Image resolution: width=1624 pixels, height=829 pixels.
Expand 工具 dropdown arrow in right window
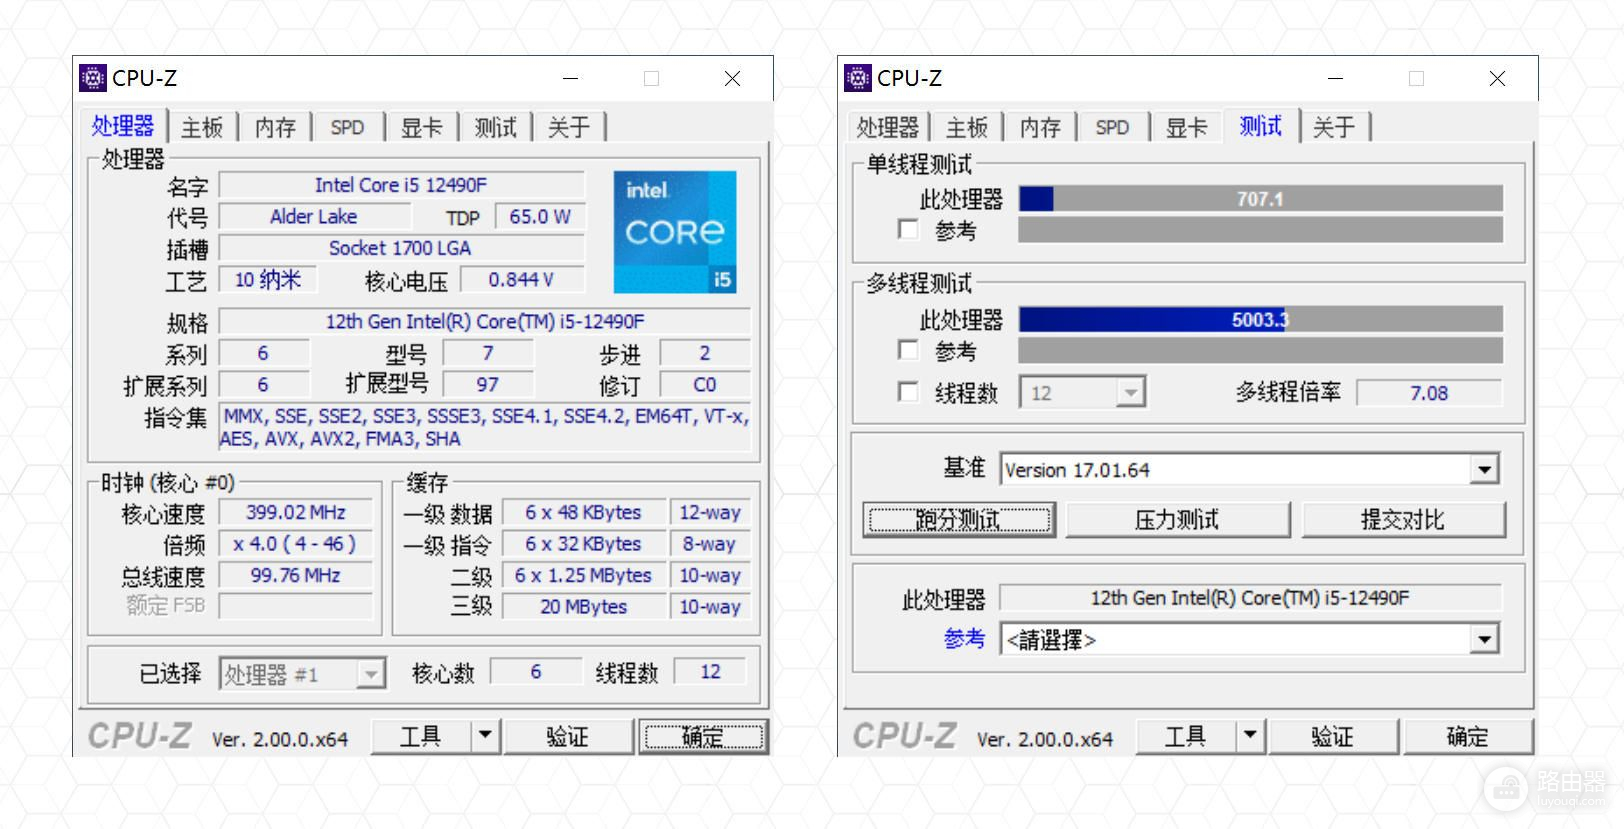[x=1250, y=737]
